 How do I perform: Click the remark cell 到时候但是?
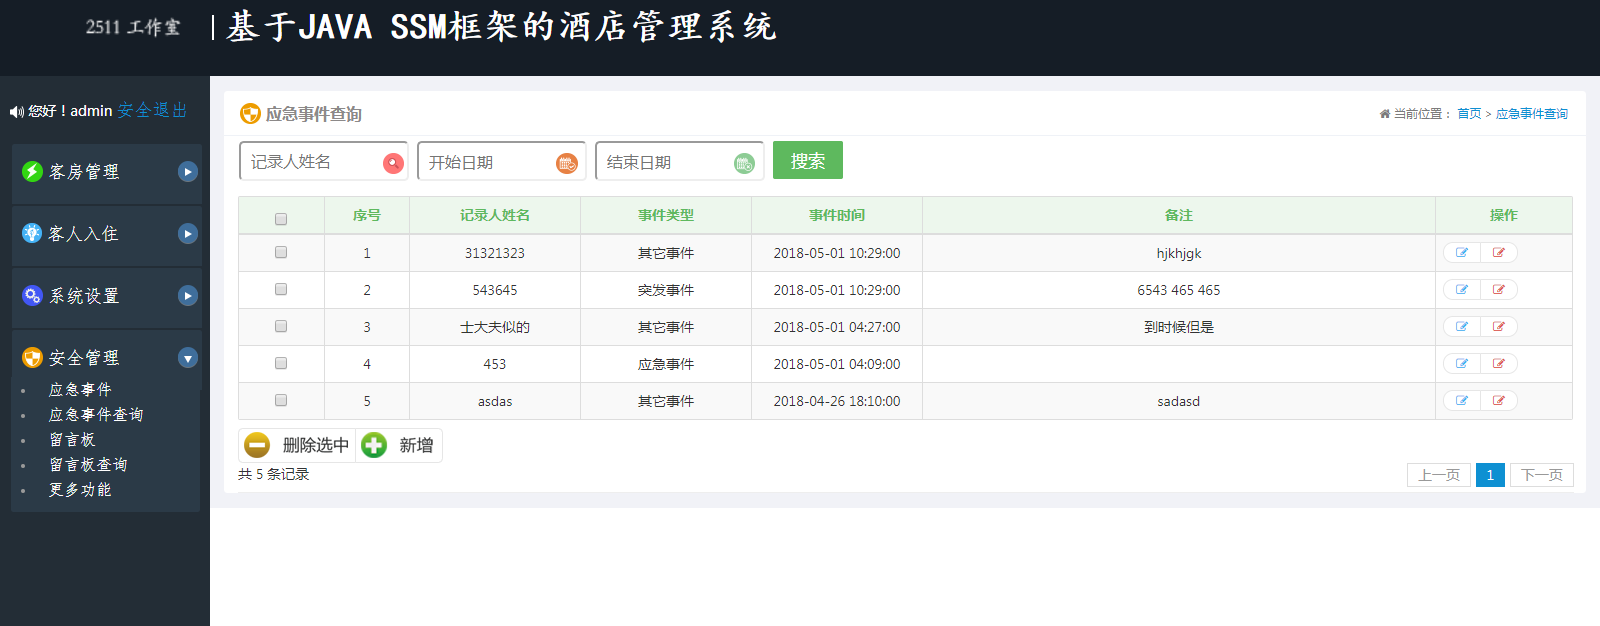[x=1179, y=327]
